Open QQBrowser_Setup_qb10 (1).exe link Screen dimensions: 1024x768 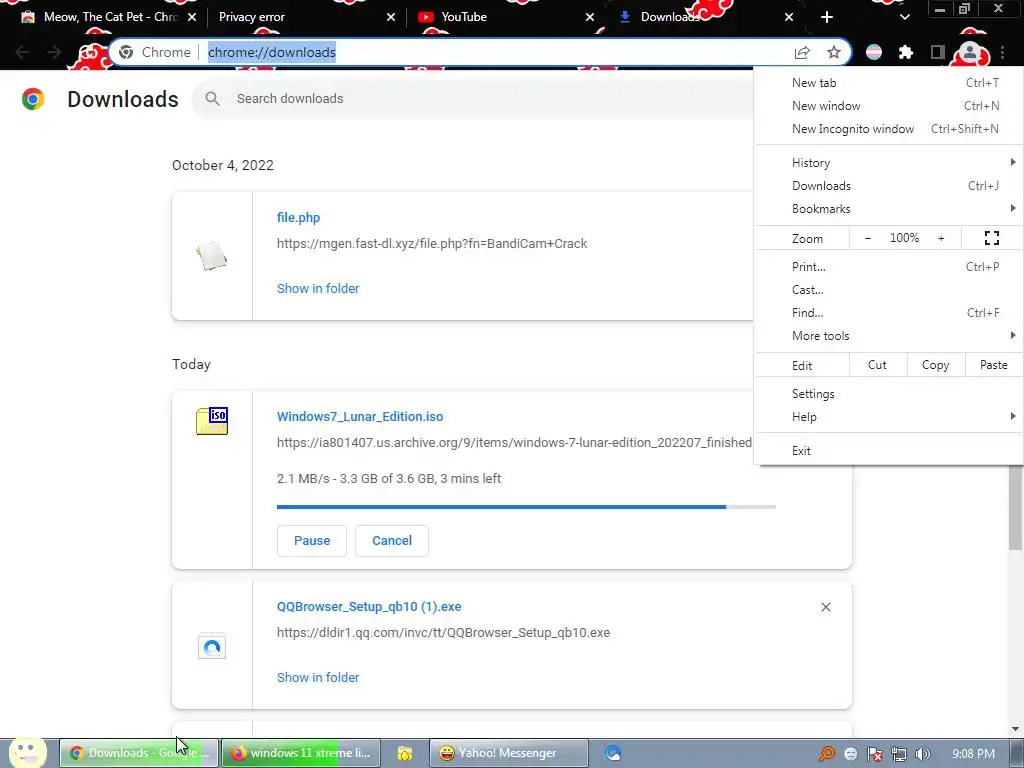(x=369, y=607)
